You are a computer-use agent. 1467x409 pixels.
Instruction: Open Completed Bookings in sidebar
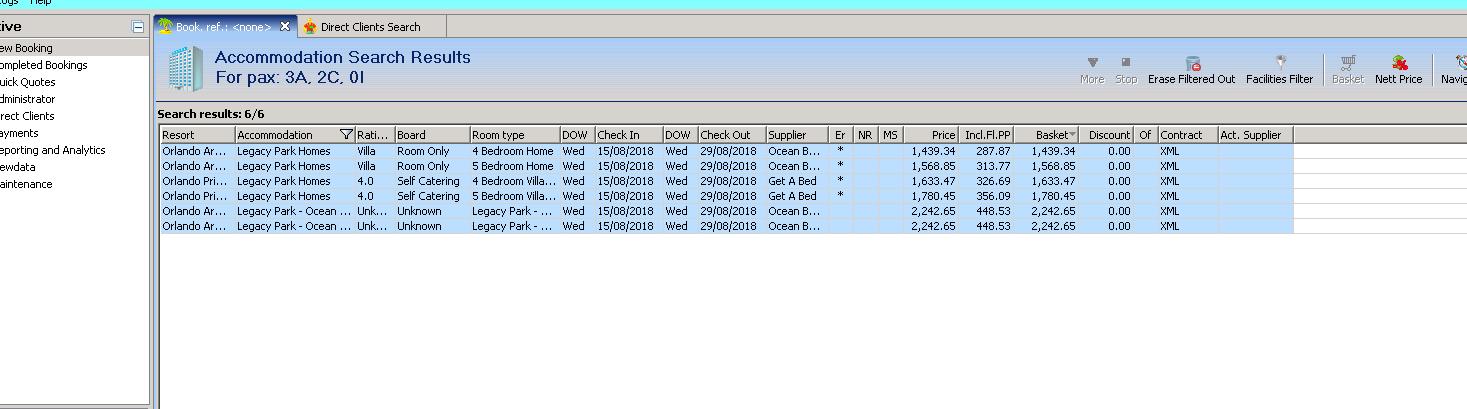point(44,65)
